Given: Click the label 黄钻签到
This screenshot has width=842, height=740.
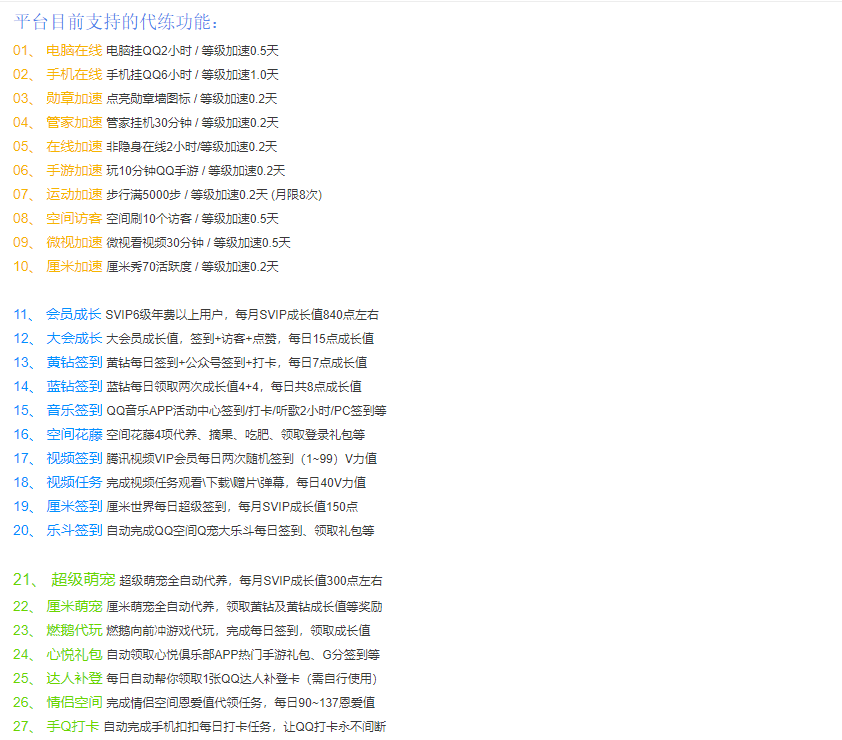Looking at the screenshot, I should (74, 362).
